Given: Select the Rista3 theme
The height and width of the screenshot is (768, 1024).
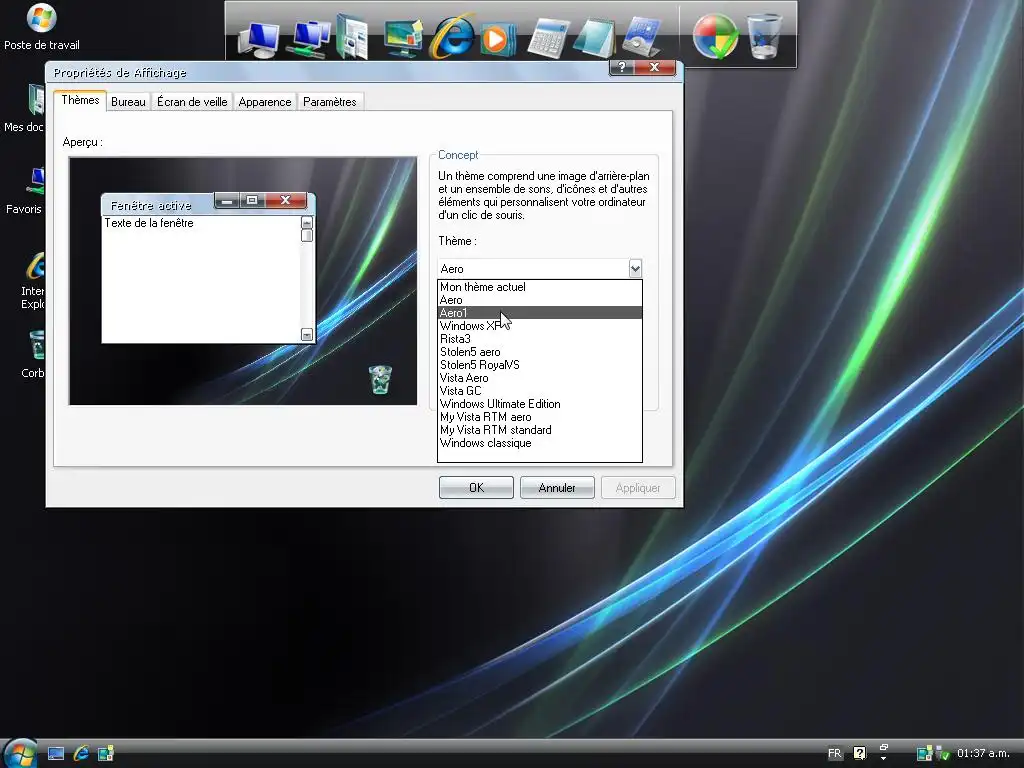Looking at the screenshot, I should tap(539, 339).
